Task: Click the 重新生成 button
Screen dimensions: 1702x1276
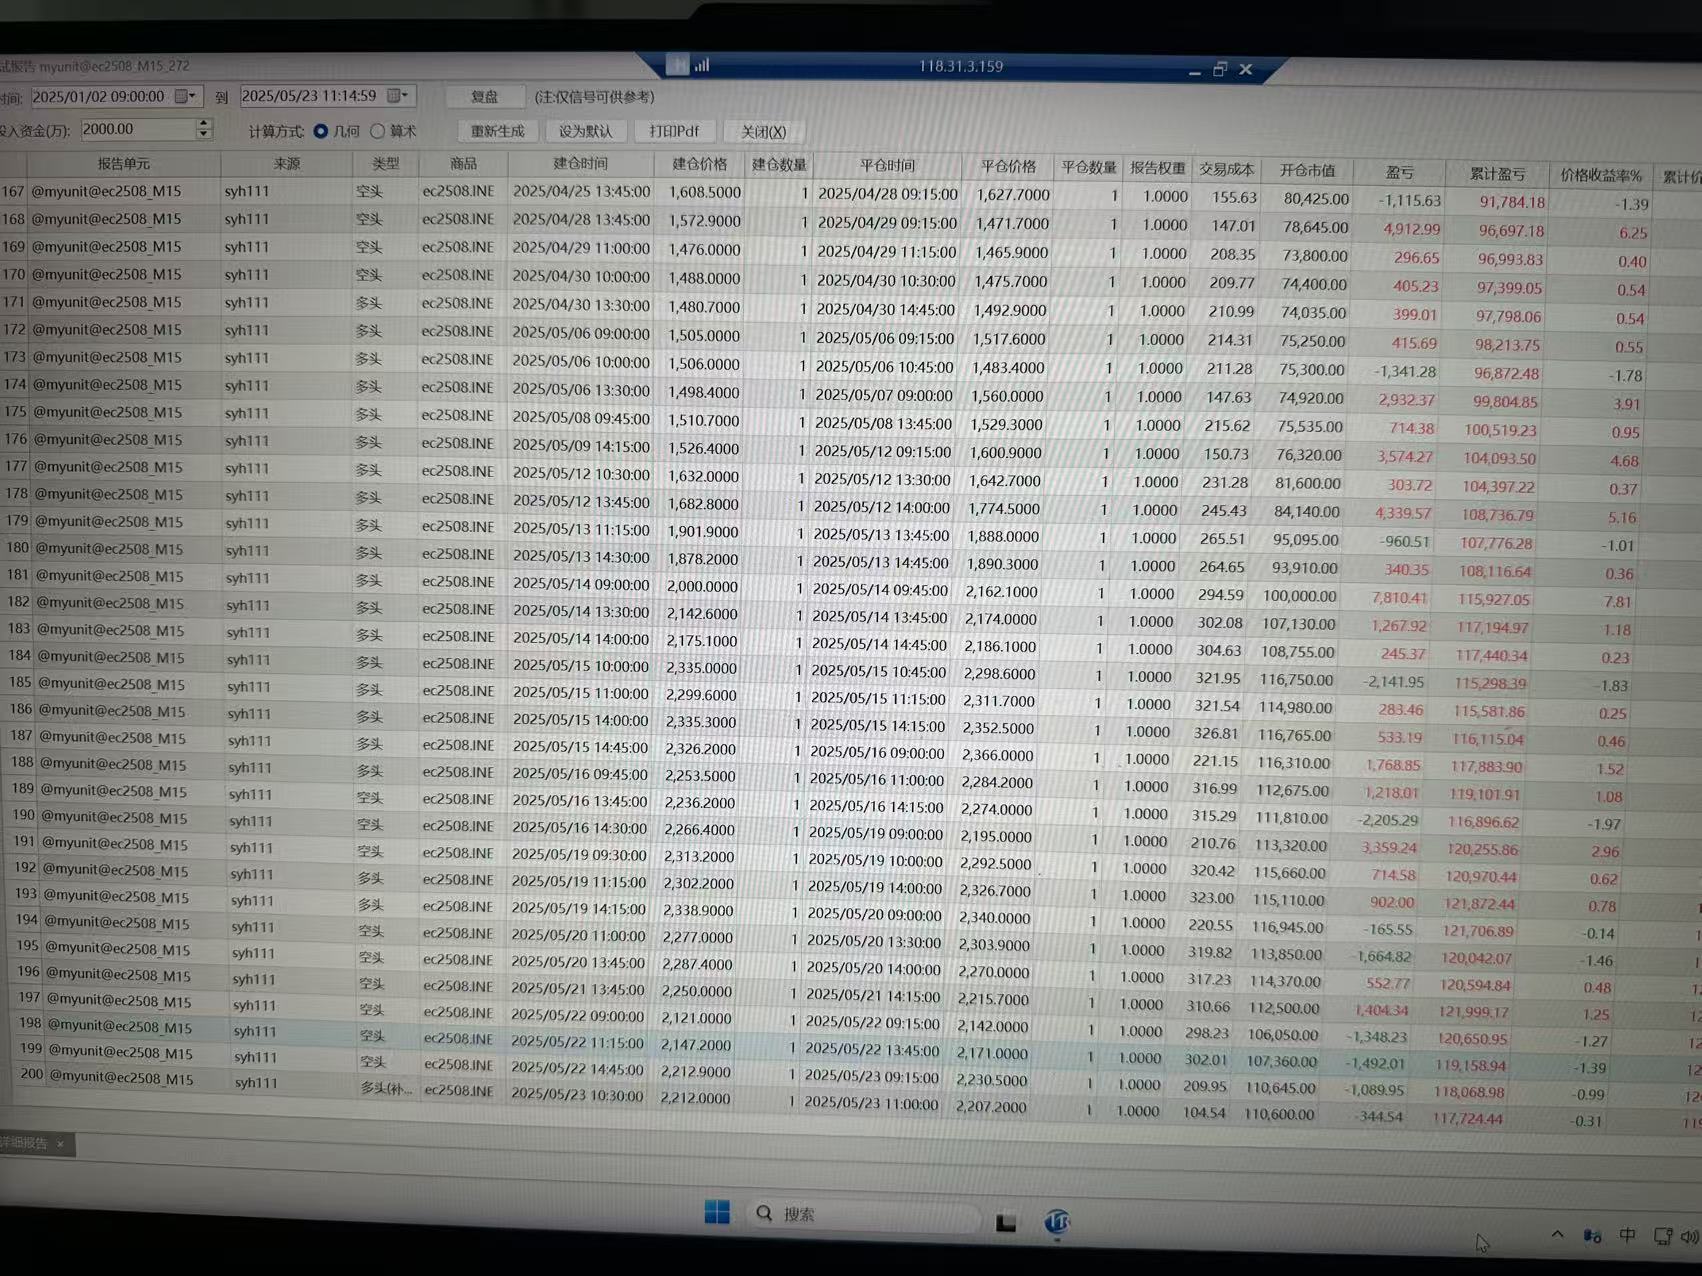Action: pos(497,131)
